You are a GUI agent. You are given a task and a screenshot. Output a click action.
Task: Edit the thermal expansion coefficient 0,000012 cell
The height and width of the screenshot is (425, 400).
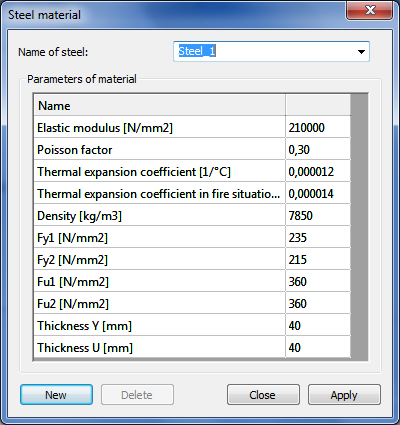point(318,172)
